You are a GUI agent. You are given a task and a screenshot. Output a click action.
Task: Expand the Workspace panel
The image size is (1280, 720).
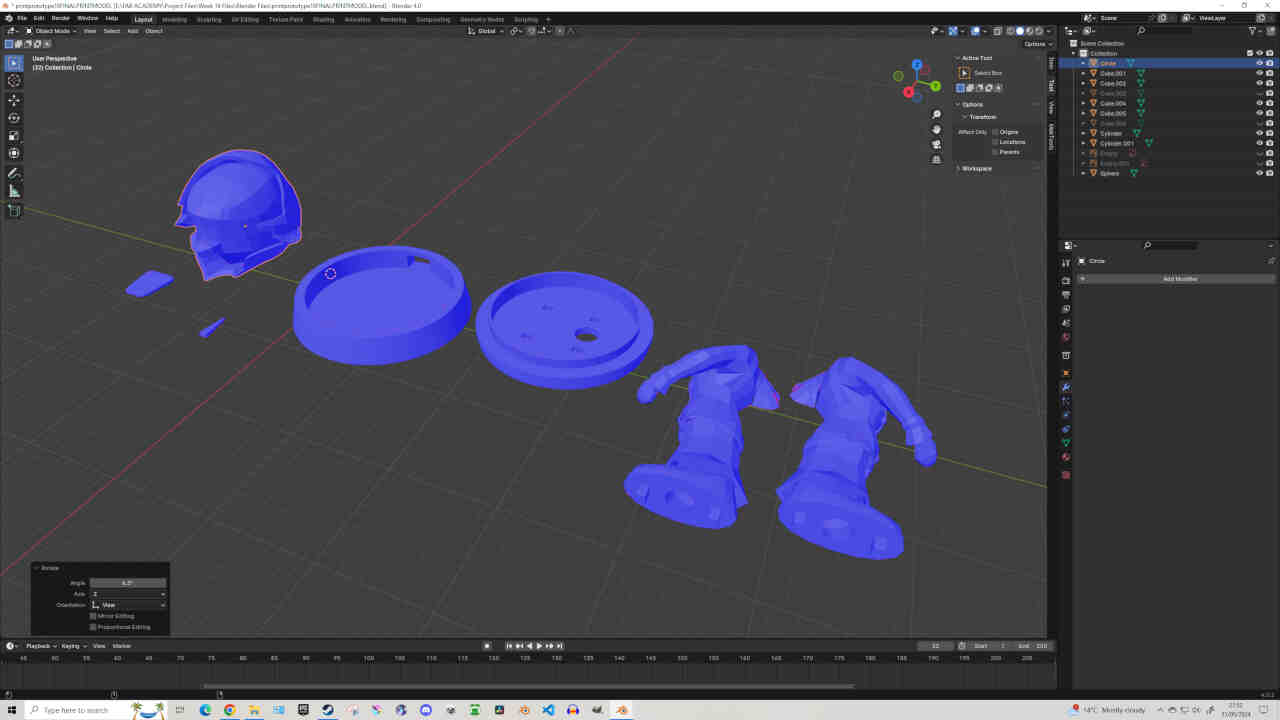pyautogui.click(x=974, y=168)
